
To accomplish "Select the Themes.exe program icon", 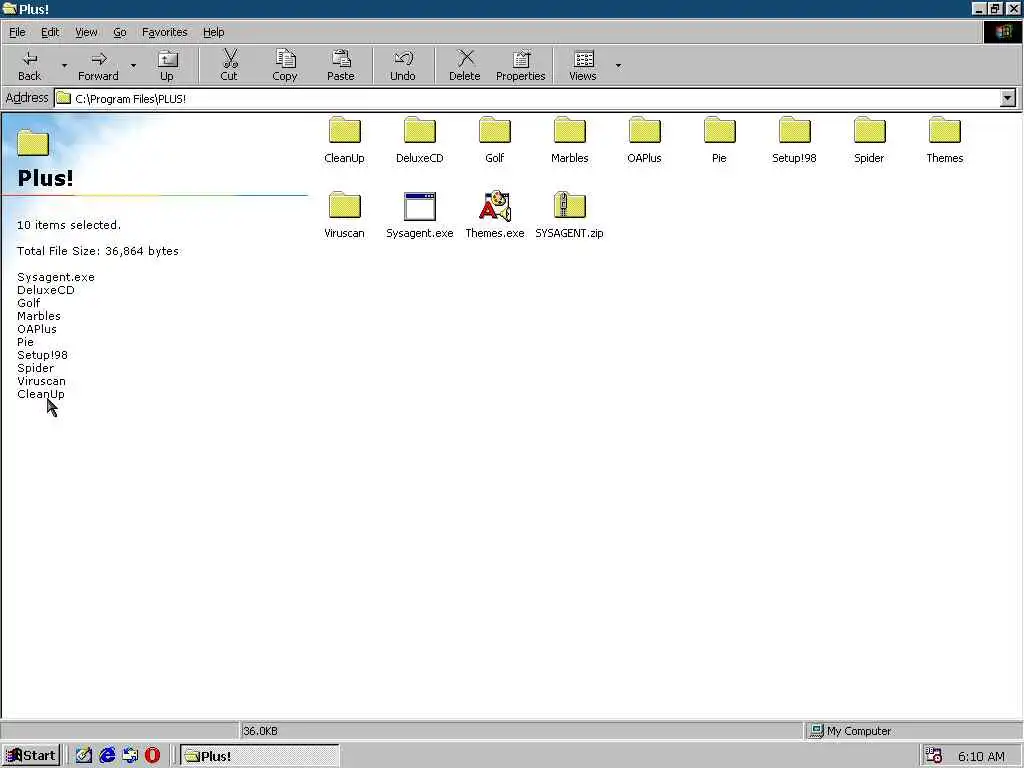I will click(x=495, y=206).
